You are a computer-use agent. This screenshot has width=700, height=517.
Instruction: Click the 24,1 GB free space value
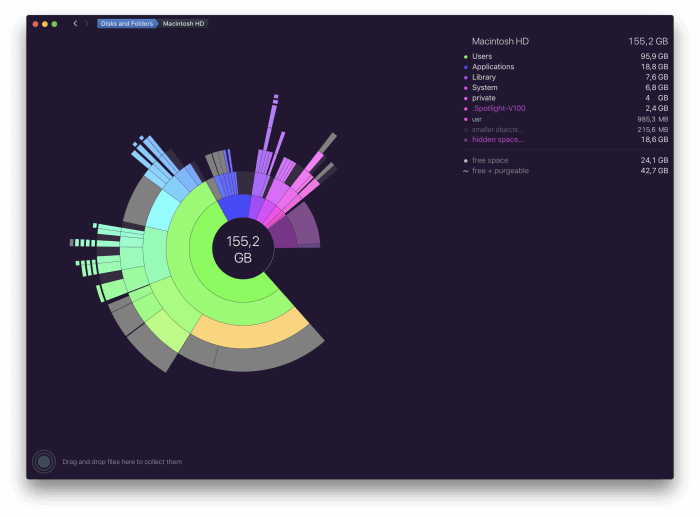click(654, 160)
